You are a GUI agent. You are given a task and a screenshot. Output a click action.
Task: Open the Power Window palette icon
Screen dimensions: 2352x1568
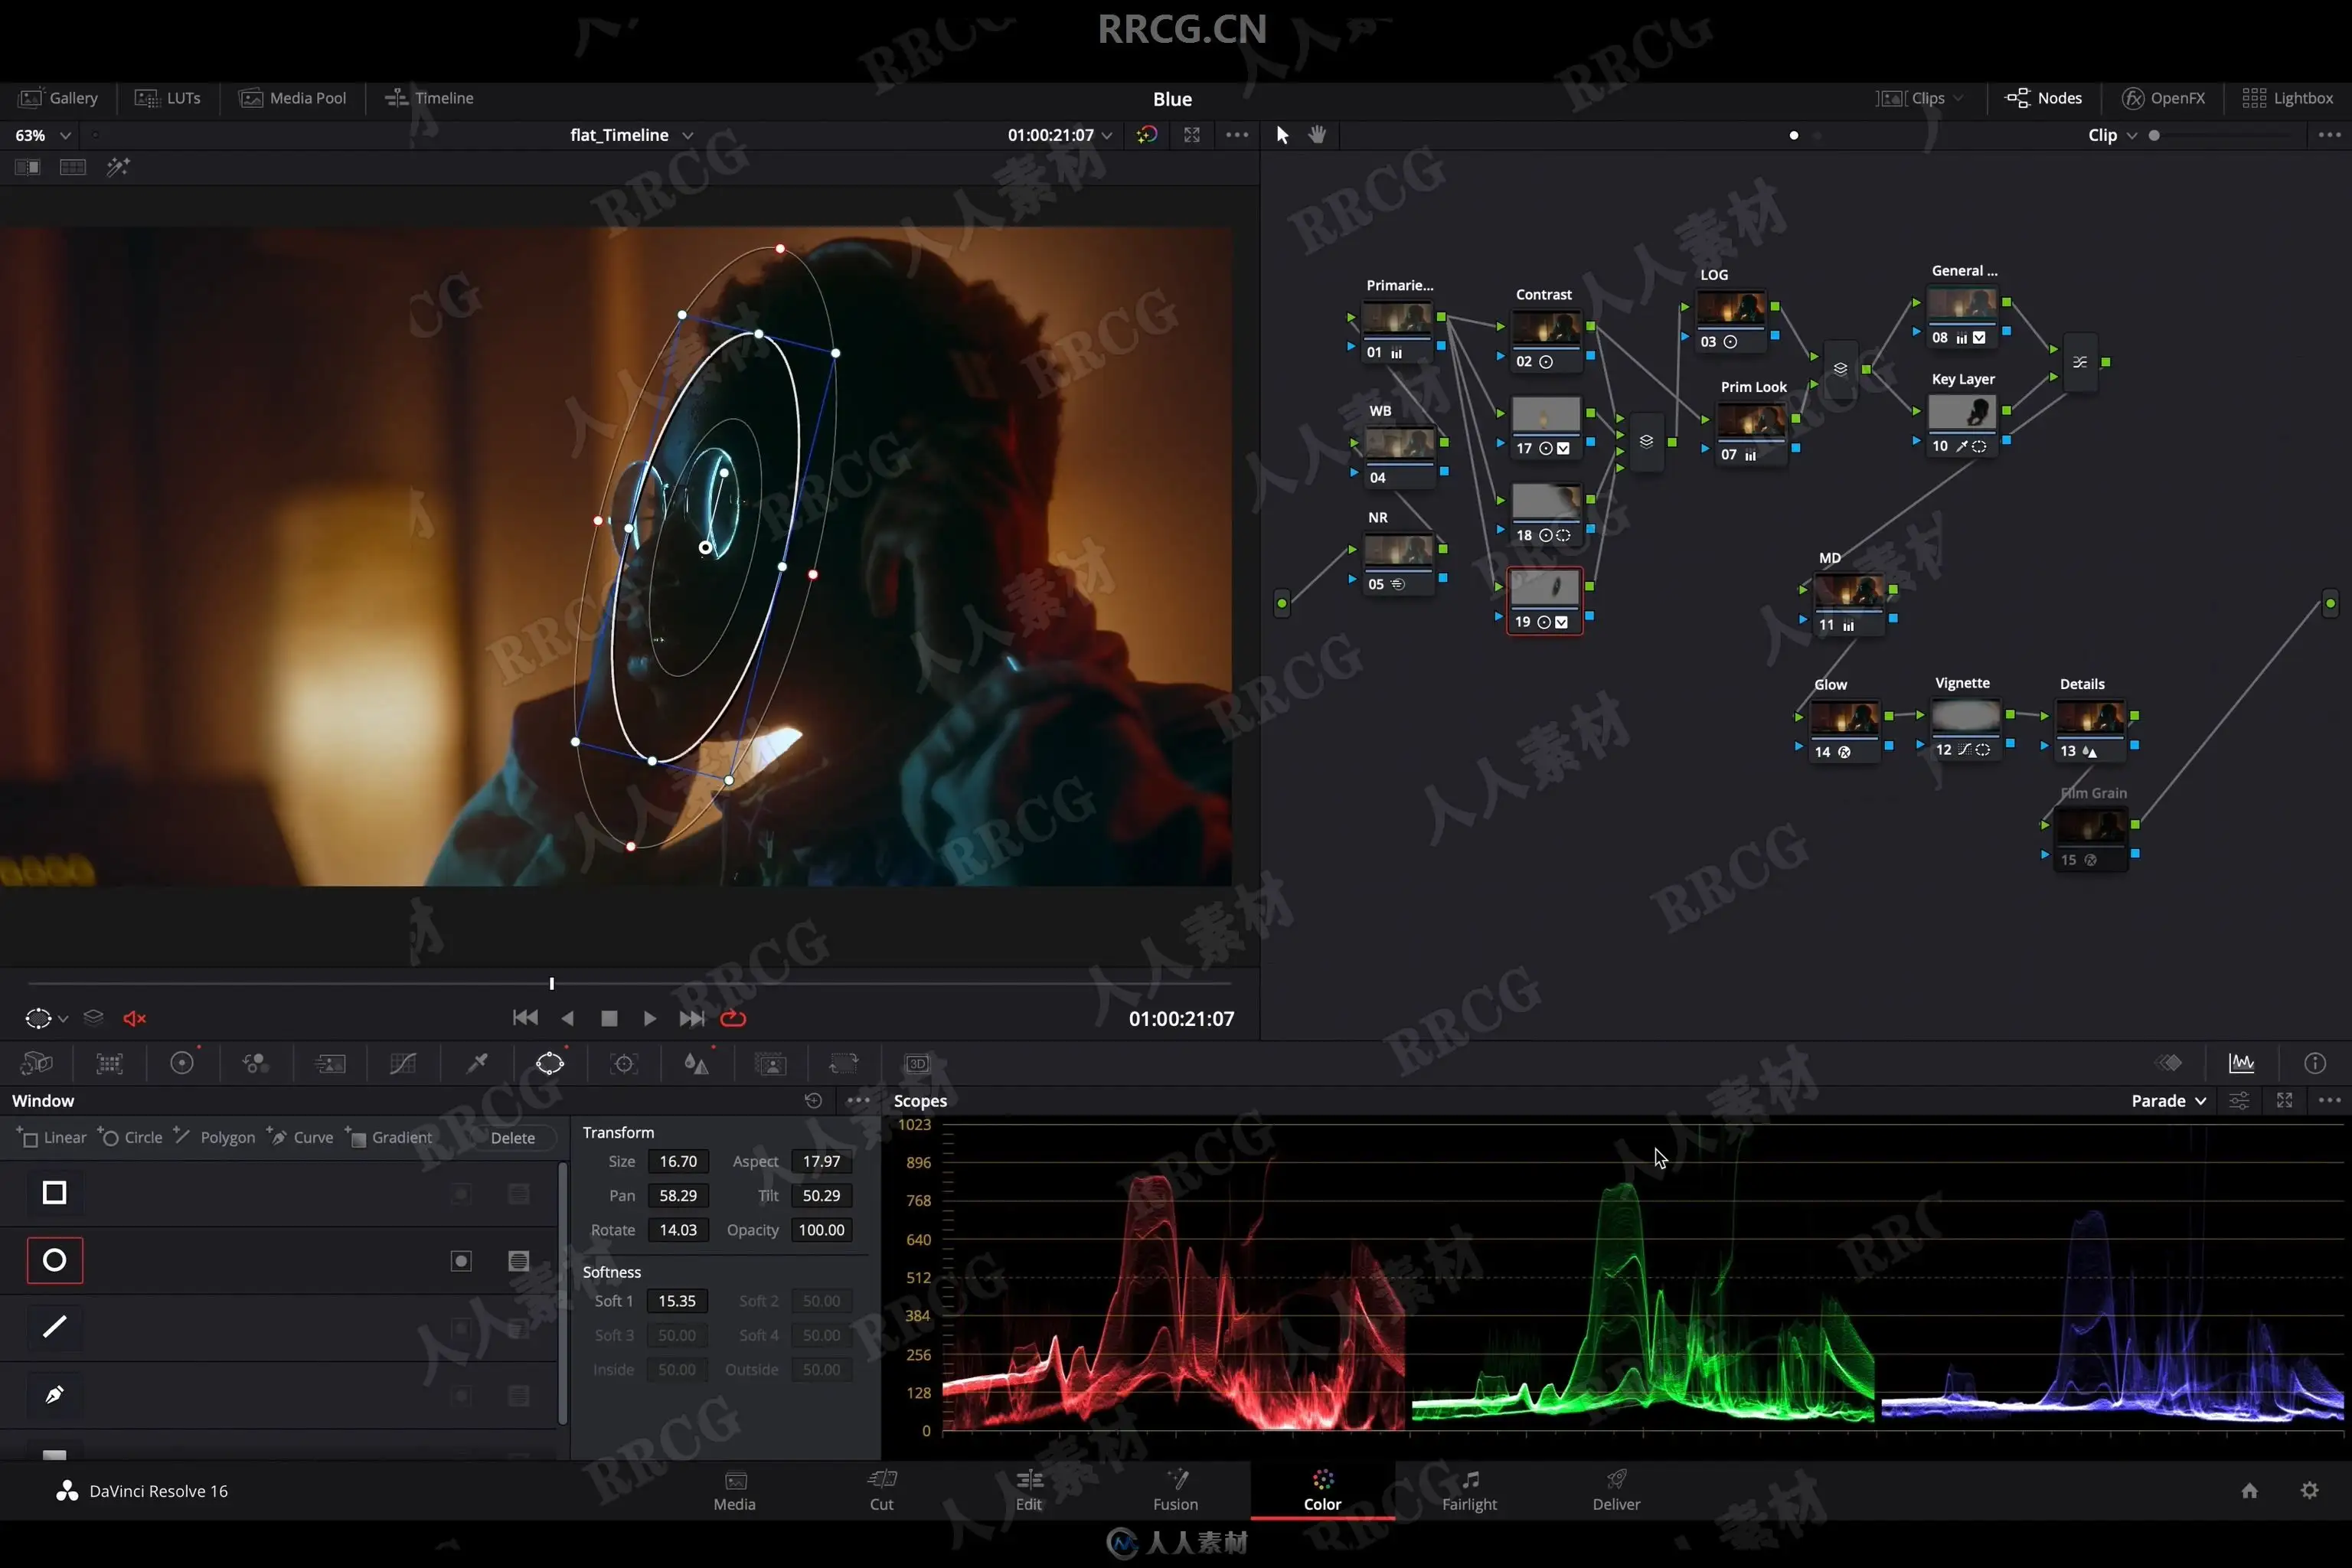(549, 1063)
